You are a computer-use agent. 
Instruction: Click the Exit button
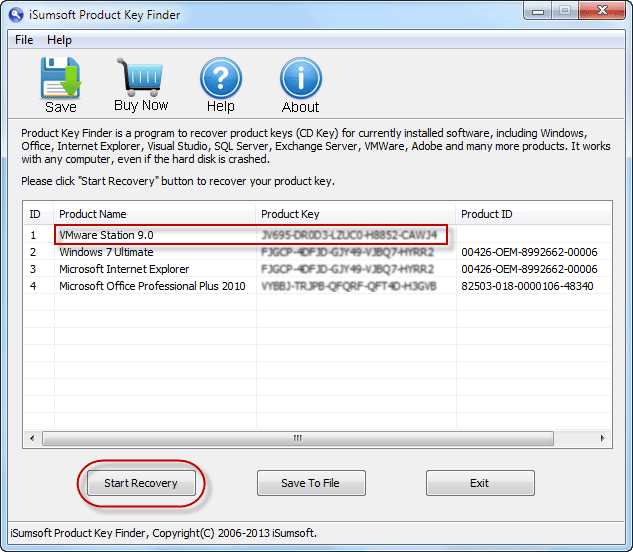coord(480,483)
